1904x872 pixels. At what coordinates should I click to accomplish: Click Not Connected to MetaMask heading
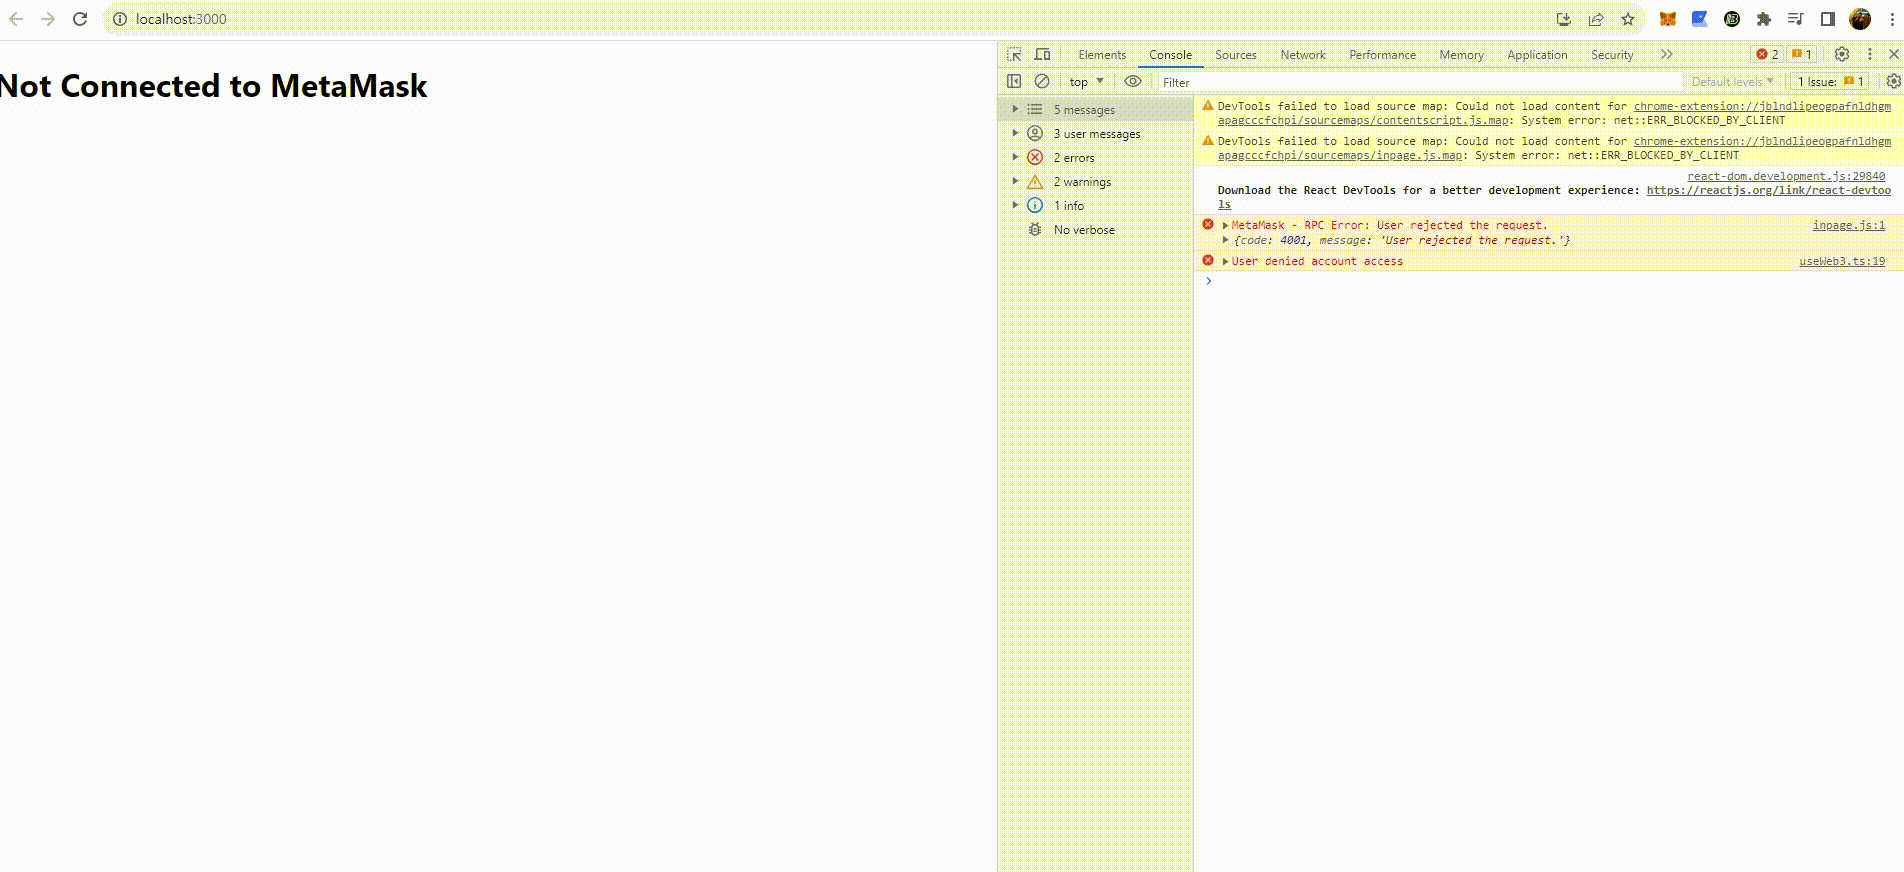213,86
